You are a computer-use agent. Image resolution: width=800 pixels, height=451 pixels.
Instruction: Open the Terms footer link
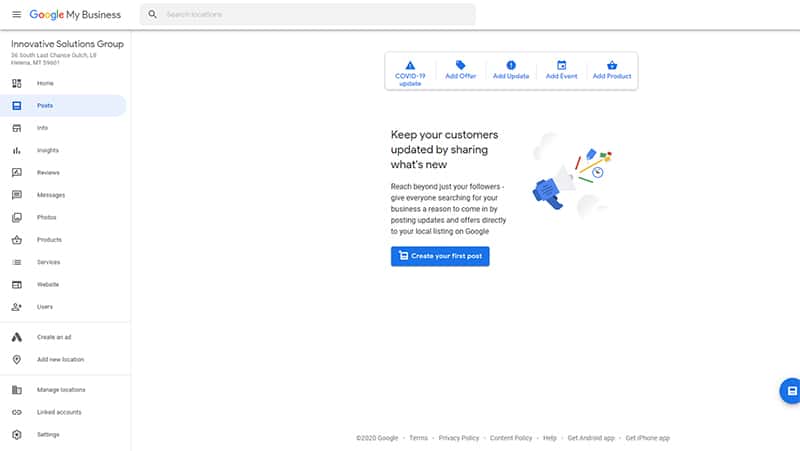418,438
